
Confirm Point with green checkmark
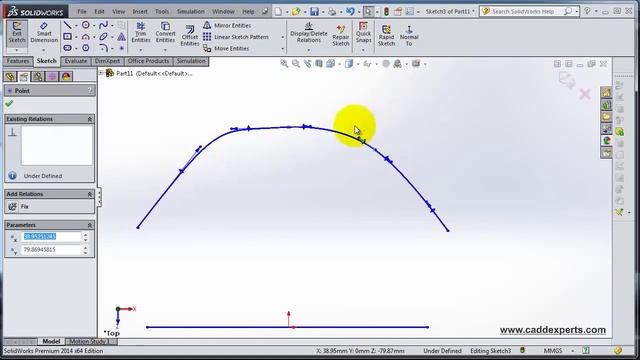[x=9, y=104]
